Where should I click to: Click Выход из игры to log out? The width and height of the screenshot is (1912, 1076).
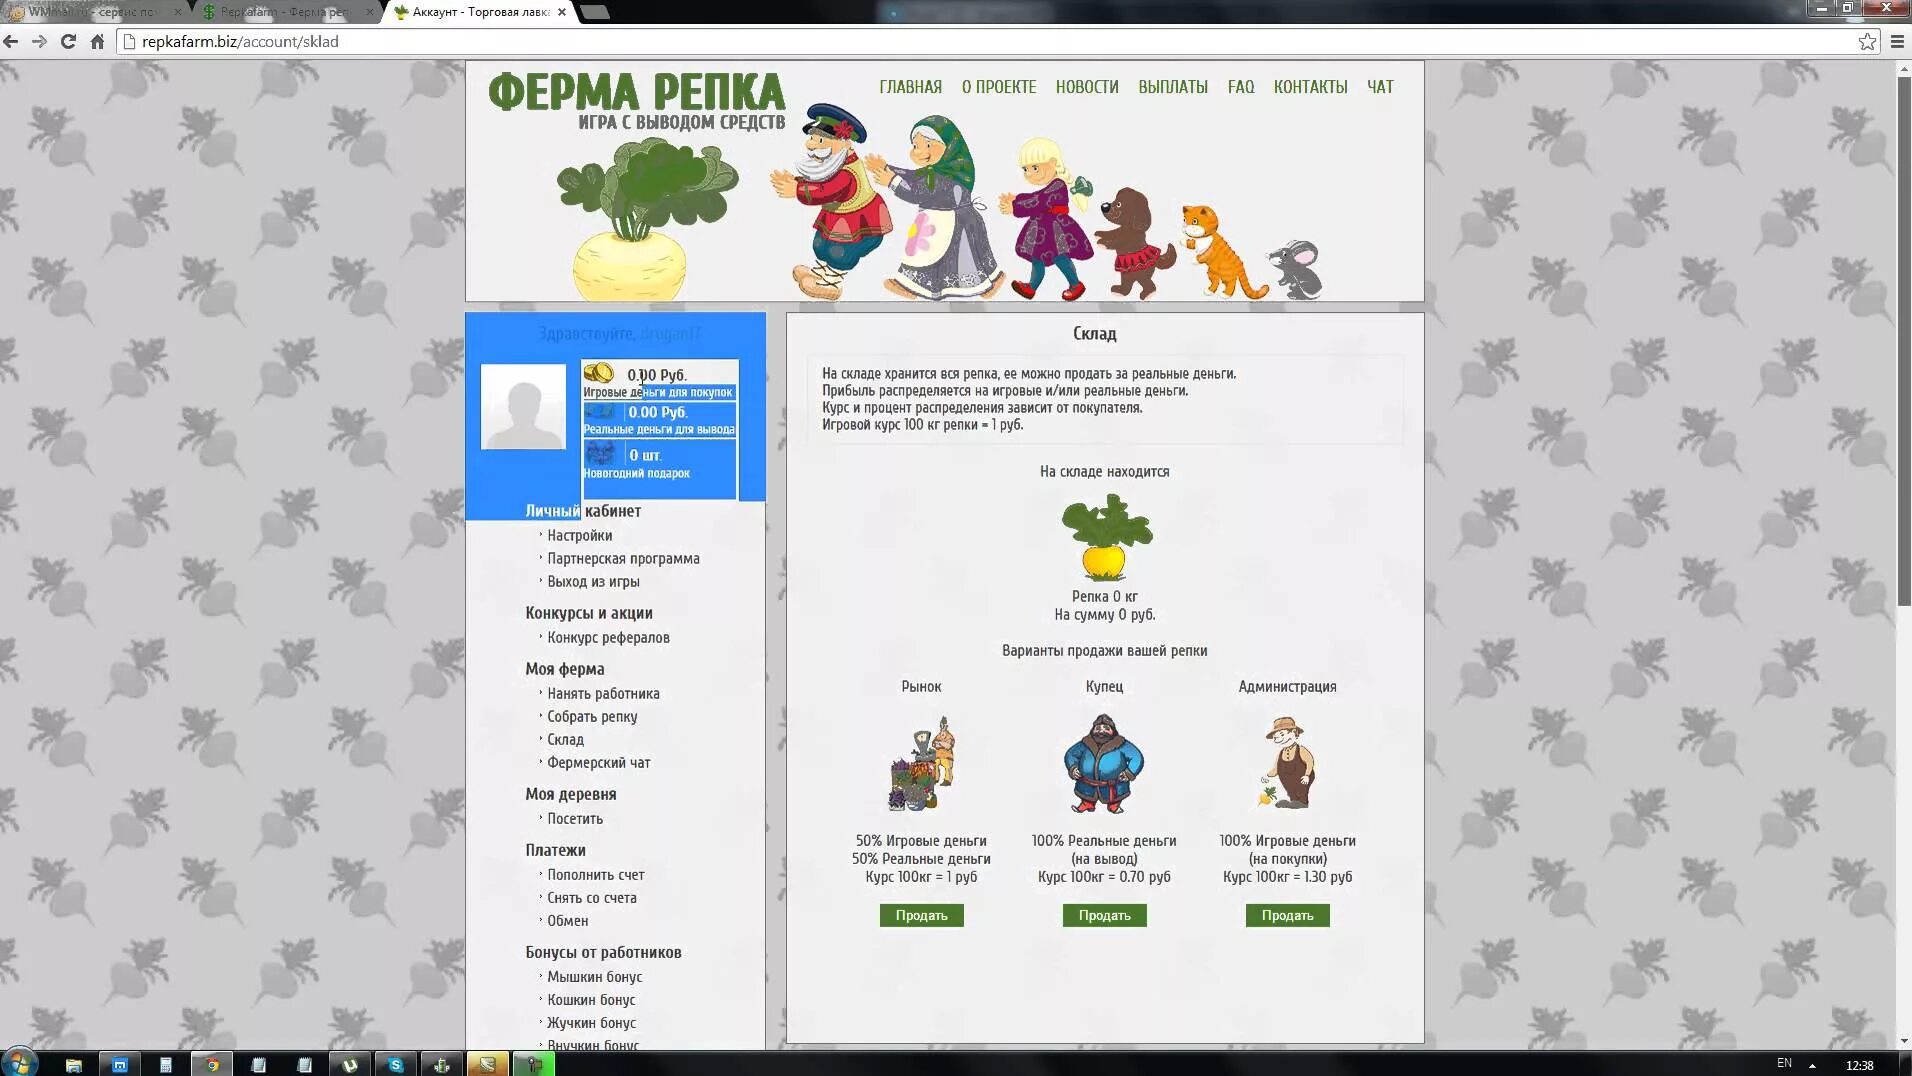tap(593, 581)
